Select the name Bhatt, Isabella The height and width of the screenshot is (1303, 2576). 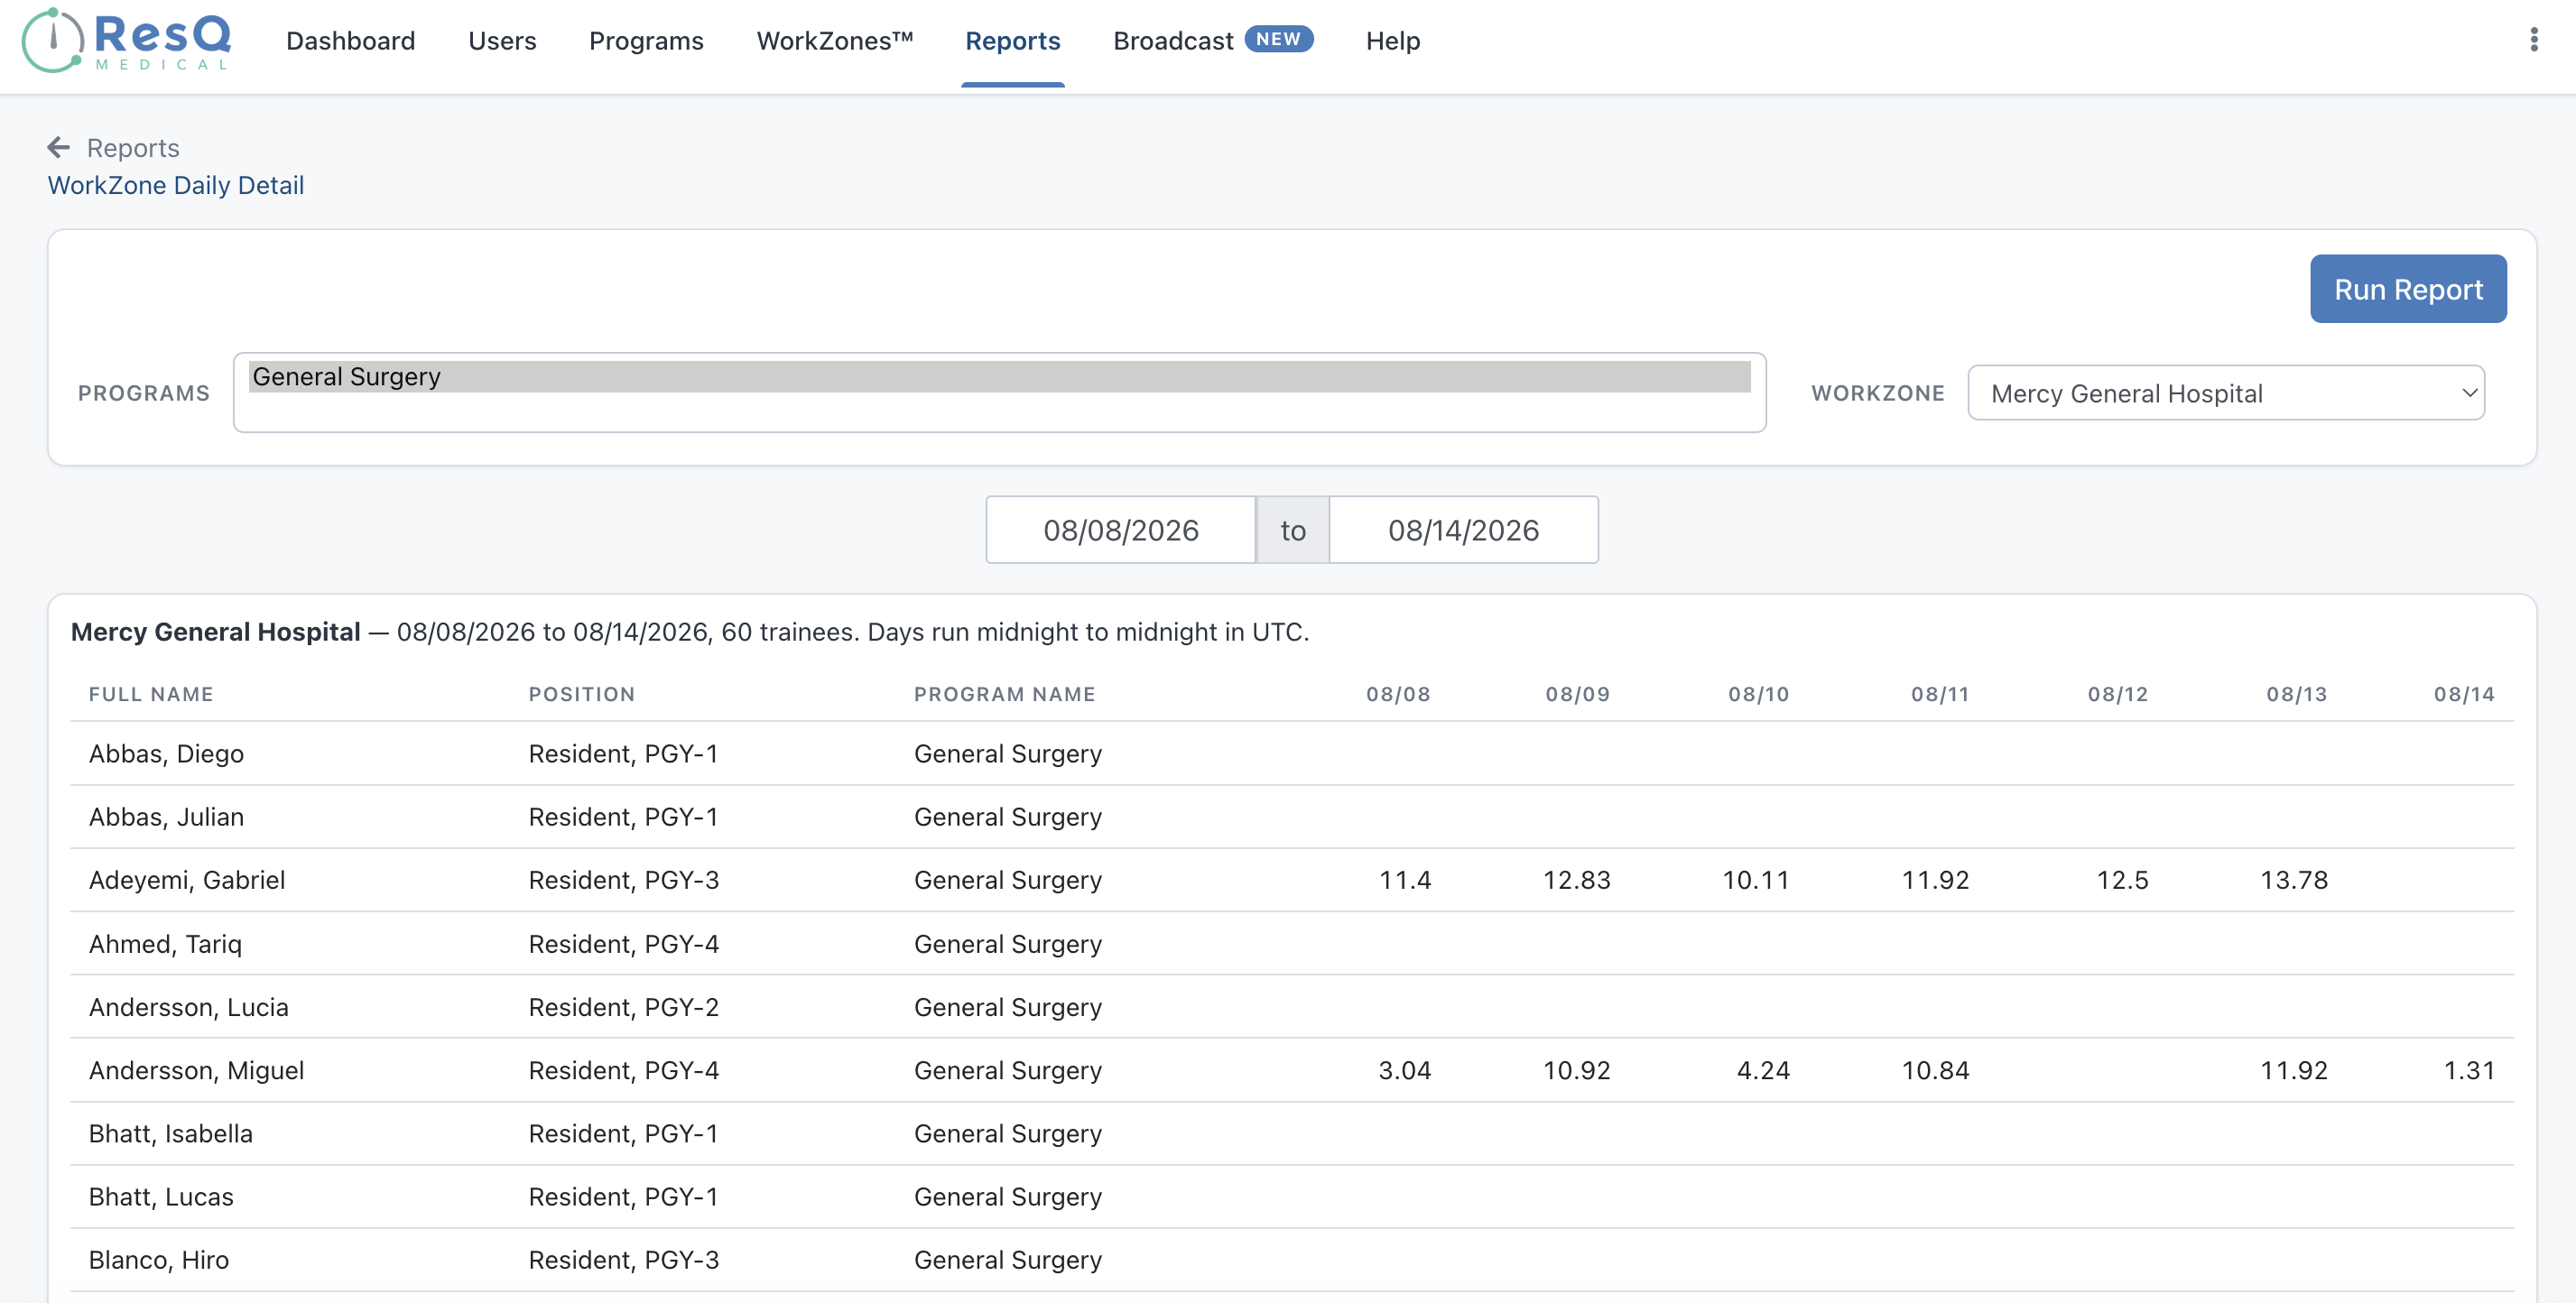click(170, 1134)
